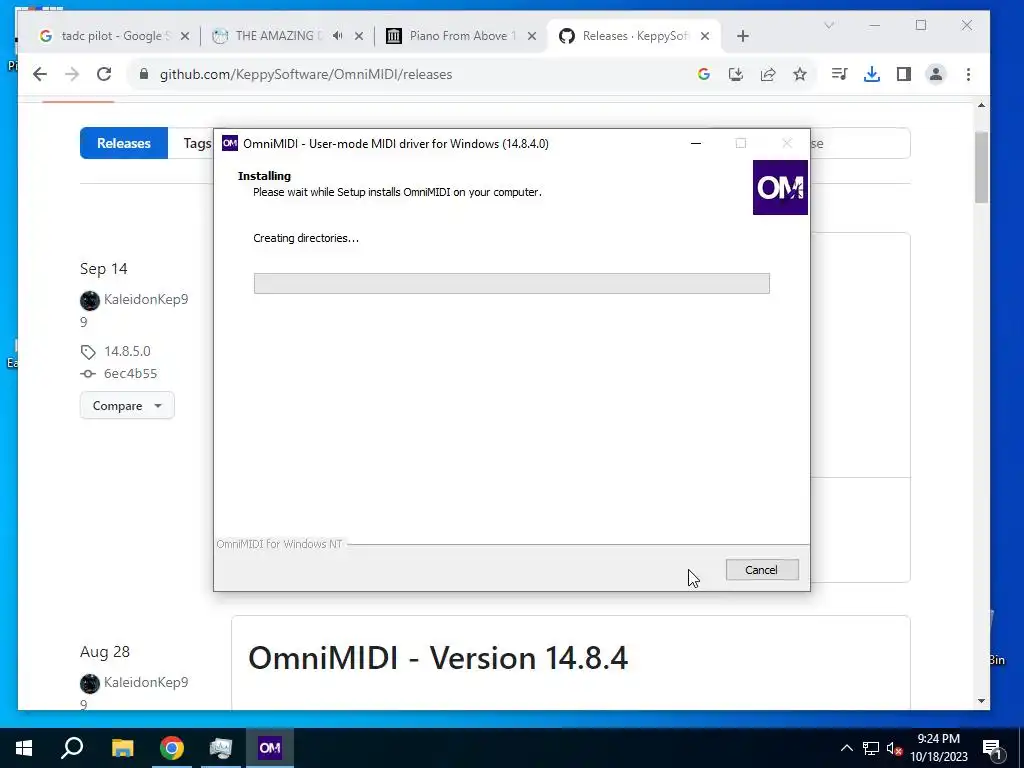Click the page vertical scrollbar thumb
Viewport: 1024px width, 768px height.
[982, 167]
